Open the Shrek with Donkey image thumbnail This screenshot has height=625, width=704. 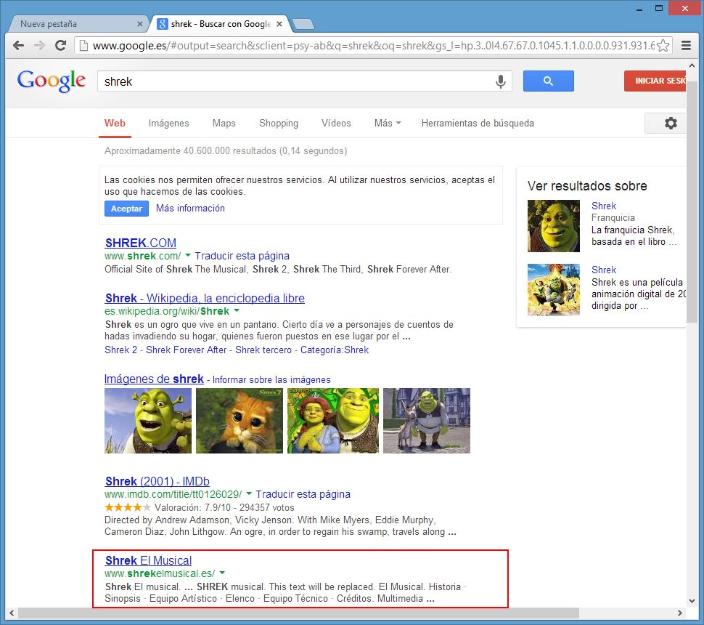(x=427, y=421)
